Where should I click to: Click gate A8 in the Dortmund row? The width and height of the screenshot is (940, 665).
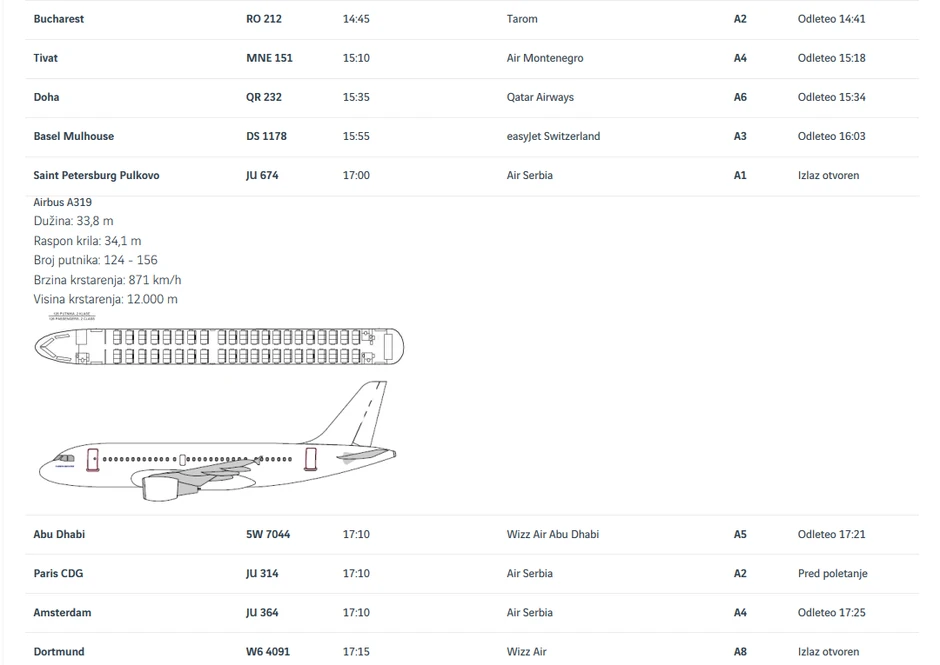740,652
